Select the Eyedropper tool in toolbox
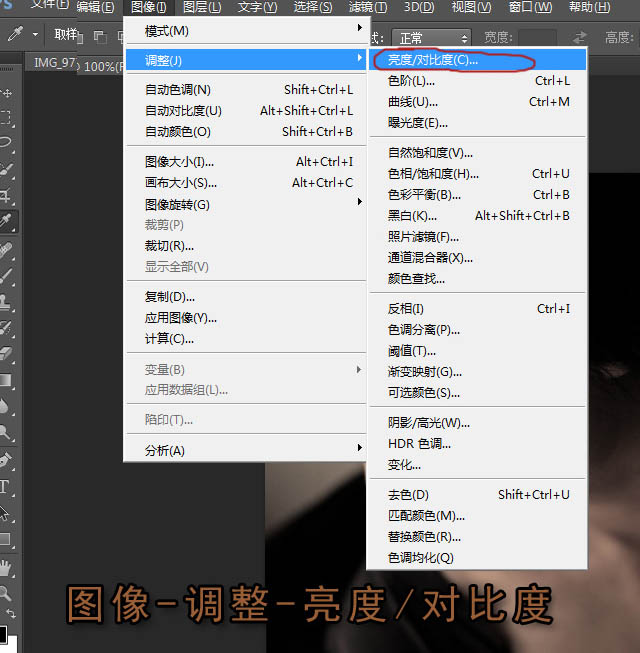This screenshot has height=653, width=640. (7, 221)
